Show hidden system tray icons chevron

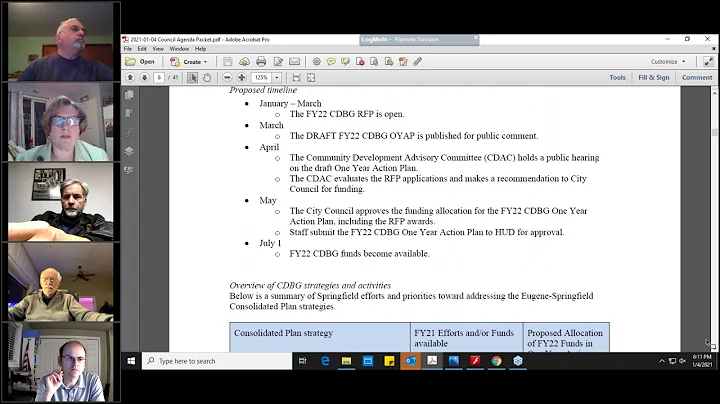coord(662,361)
